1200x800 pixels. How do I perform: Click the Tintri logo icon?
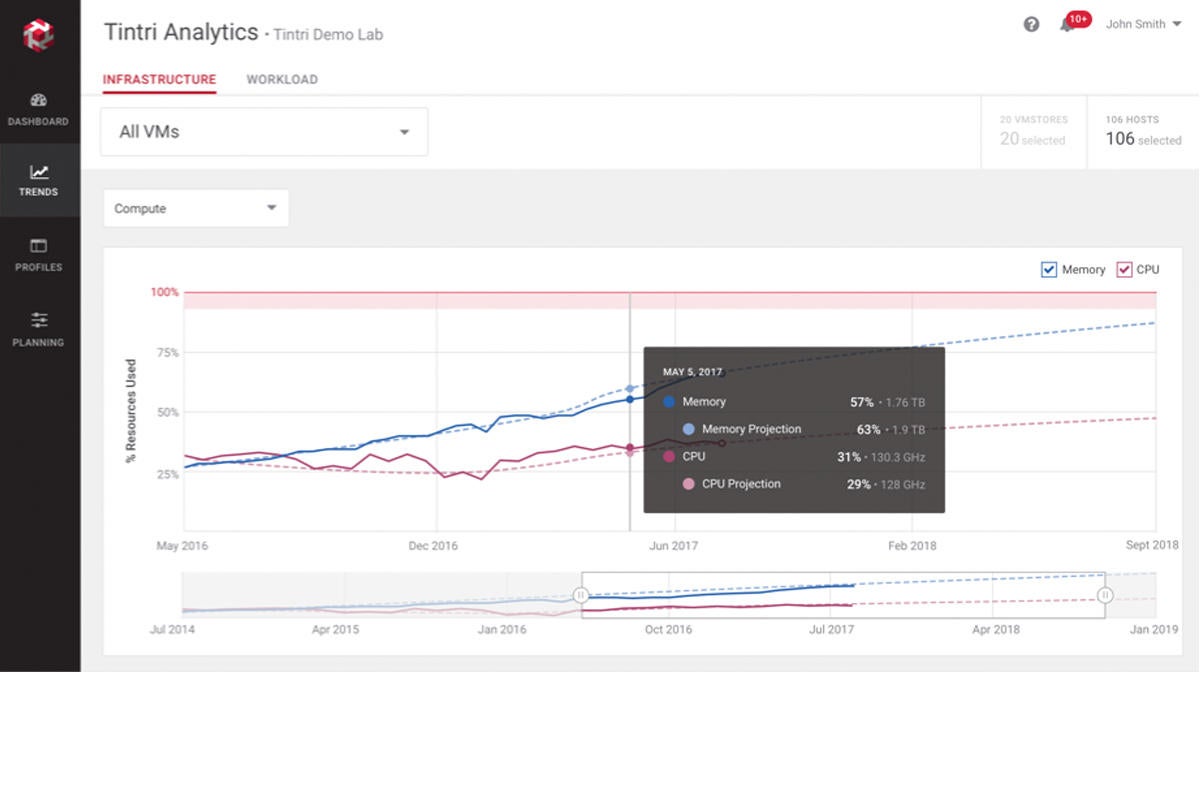click(x=39, y=36)
